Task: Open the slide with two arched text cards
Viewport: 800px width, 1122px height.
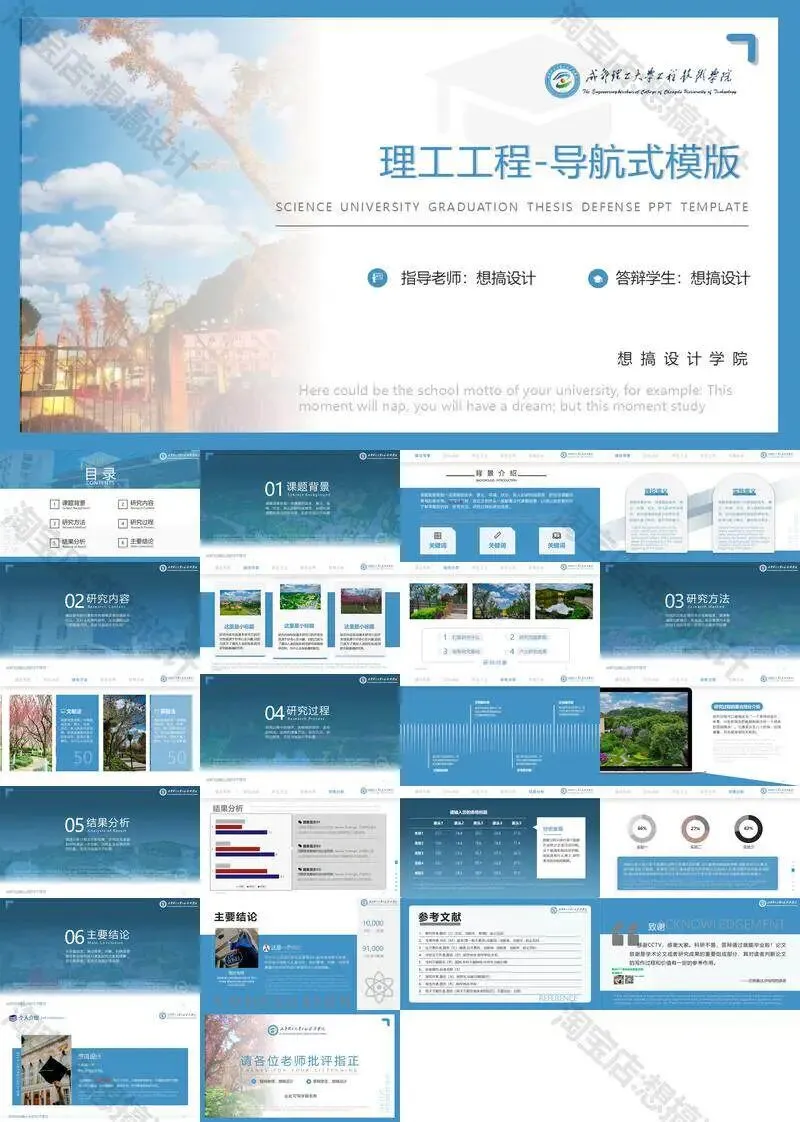Action: coord(700,504)
